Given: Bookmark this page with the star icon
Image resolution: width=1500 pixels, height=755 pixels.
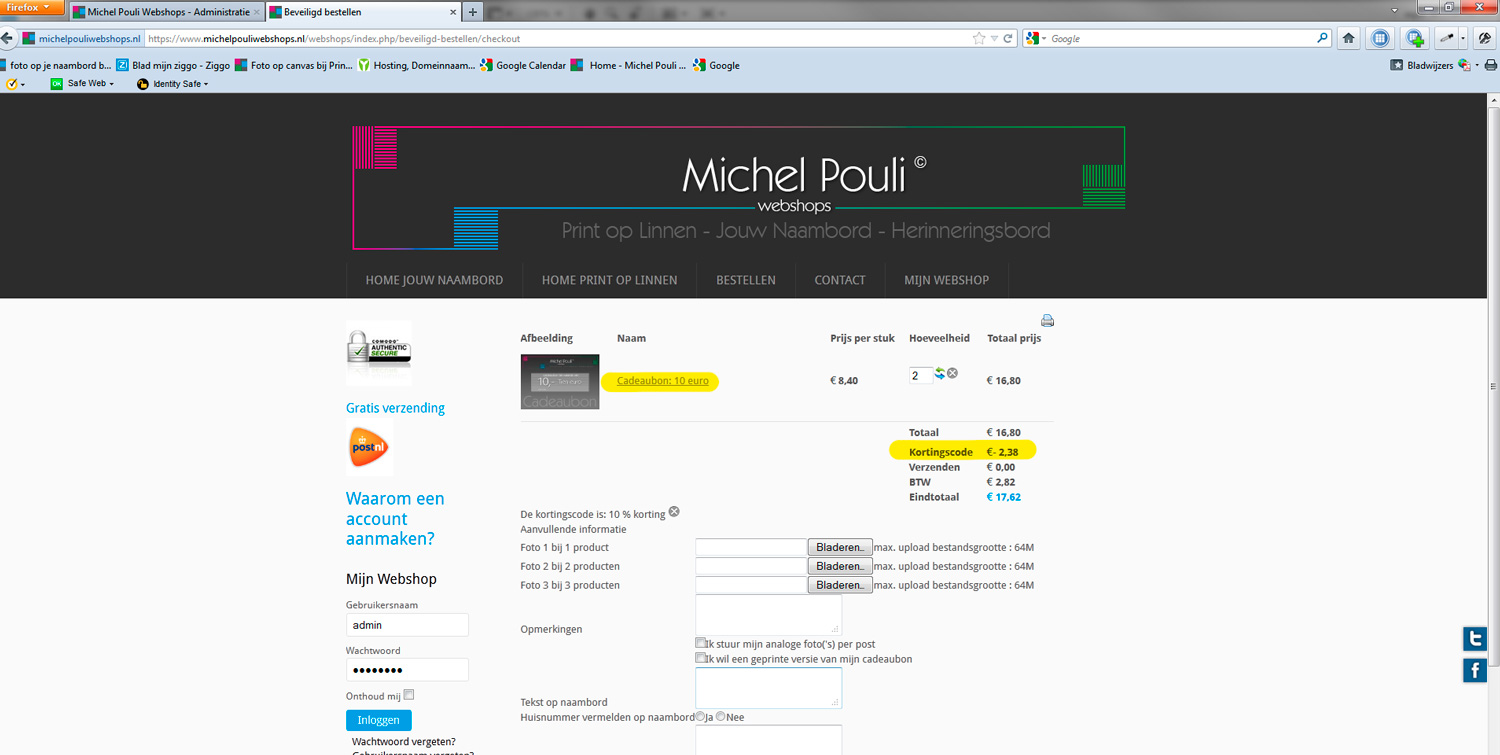Looking at the screenshot, I should coord(979,38).
